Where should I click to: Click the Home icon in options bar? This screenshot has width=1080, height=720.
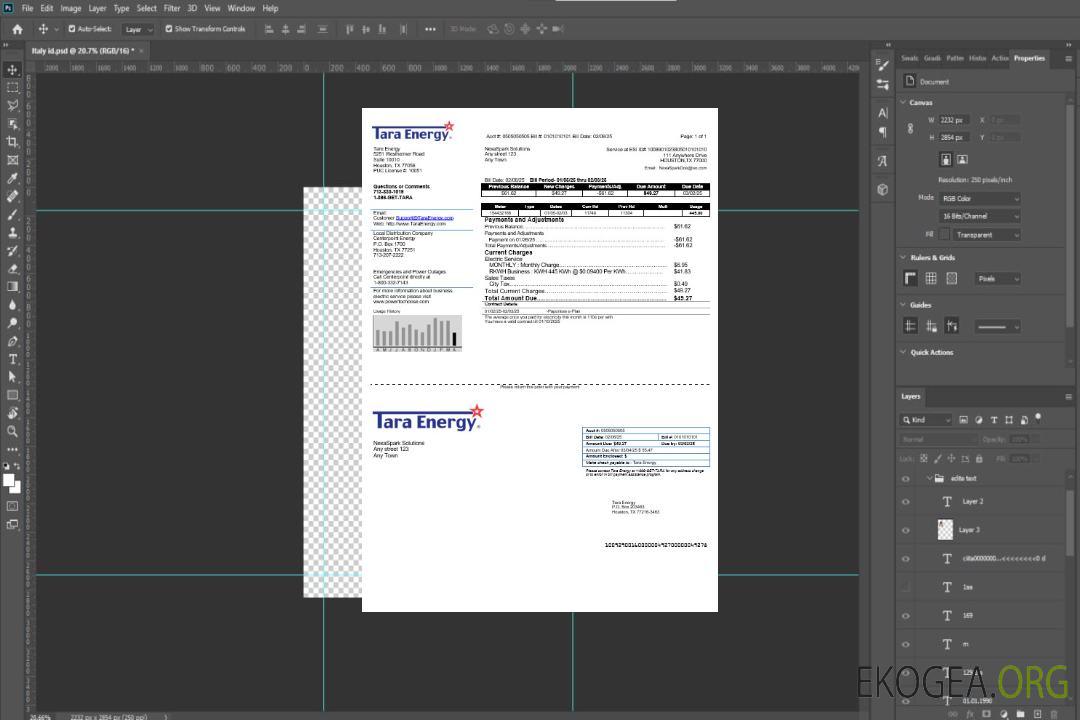[x=17, y=29]
